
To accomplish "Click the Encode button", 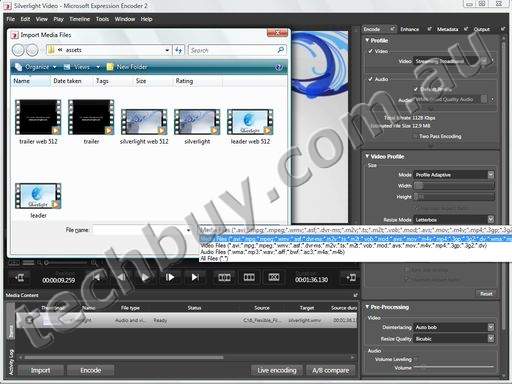I will click(x=90, y=370).
